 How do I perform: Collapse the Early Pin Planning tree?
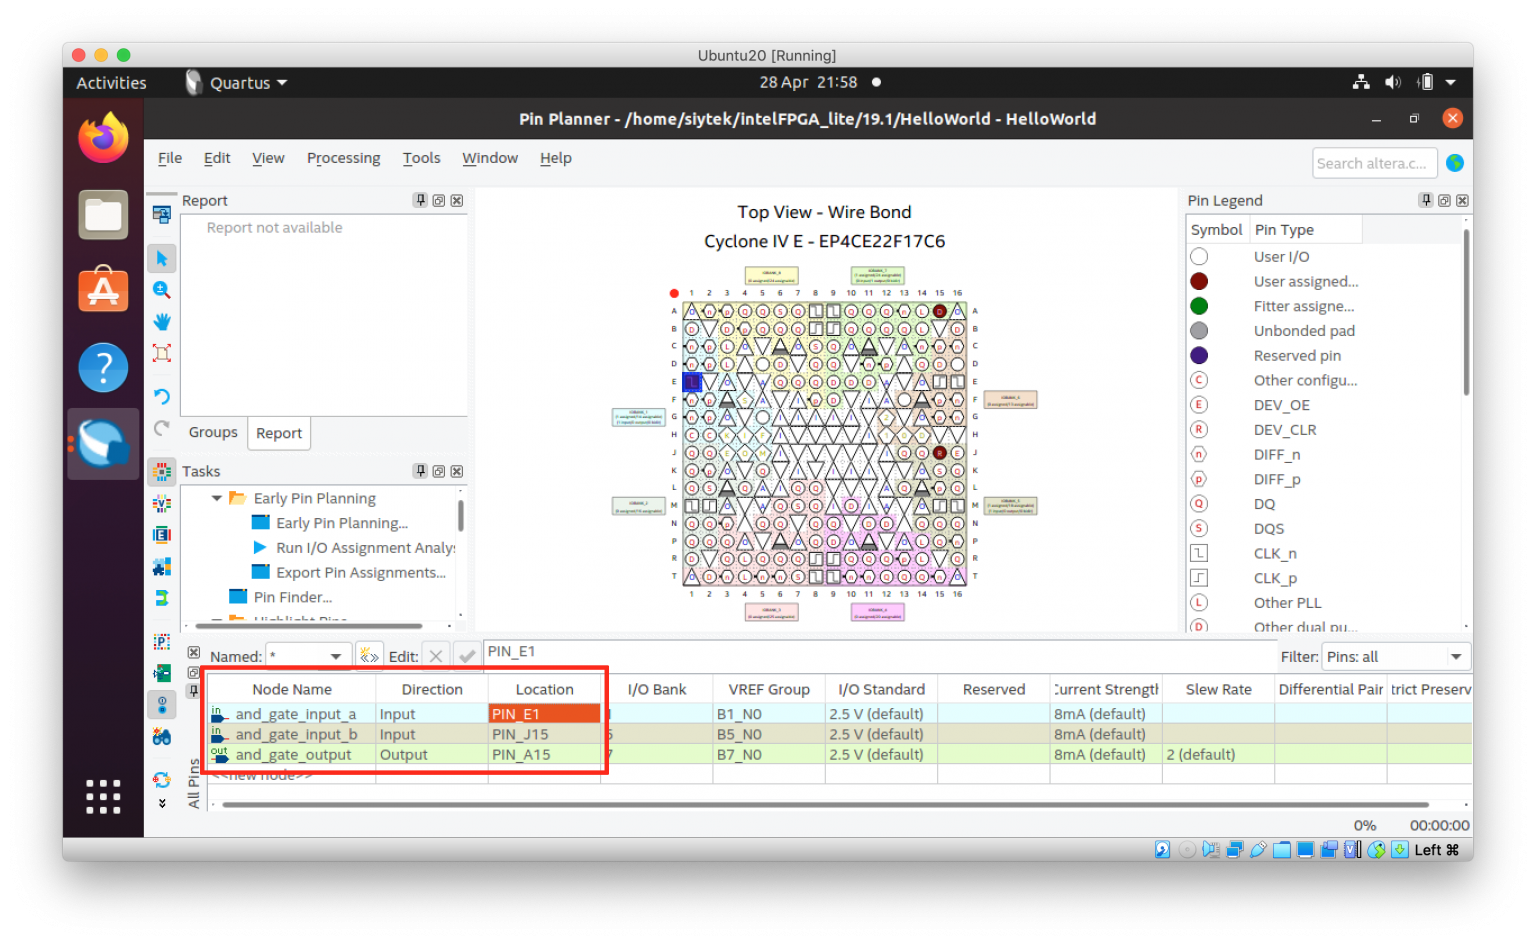[x=217, y=497]
